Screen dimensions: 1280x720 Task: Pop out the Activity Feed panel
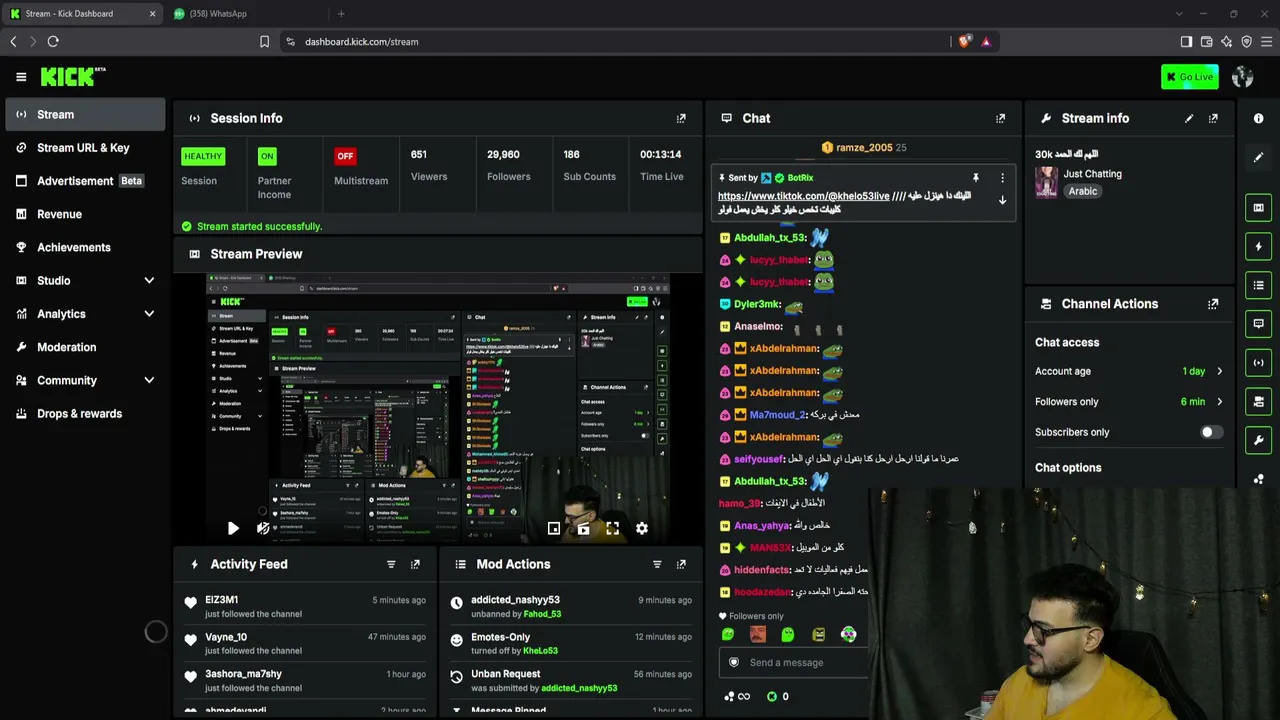(415, 564)
